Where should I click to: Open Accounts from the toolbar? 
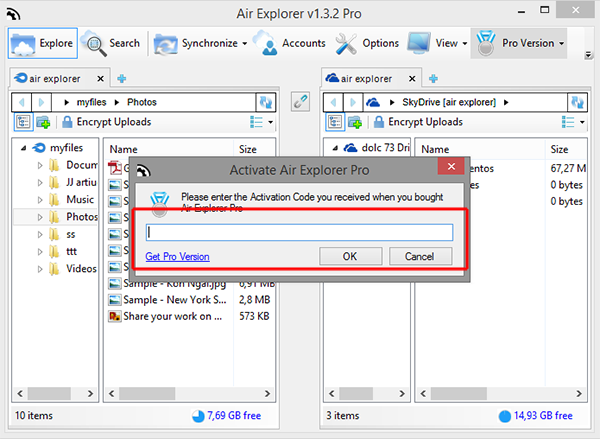290,43
